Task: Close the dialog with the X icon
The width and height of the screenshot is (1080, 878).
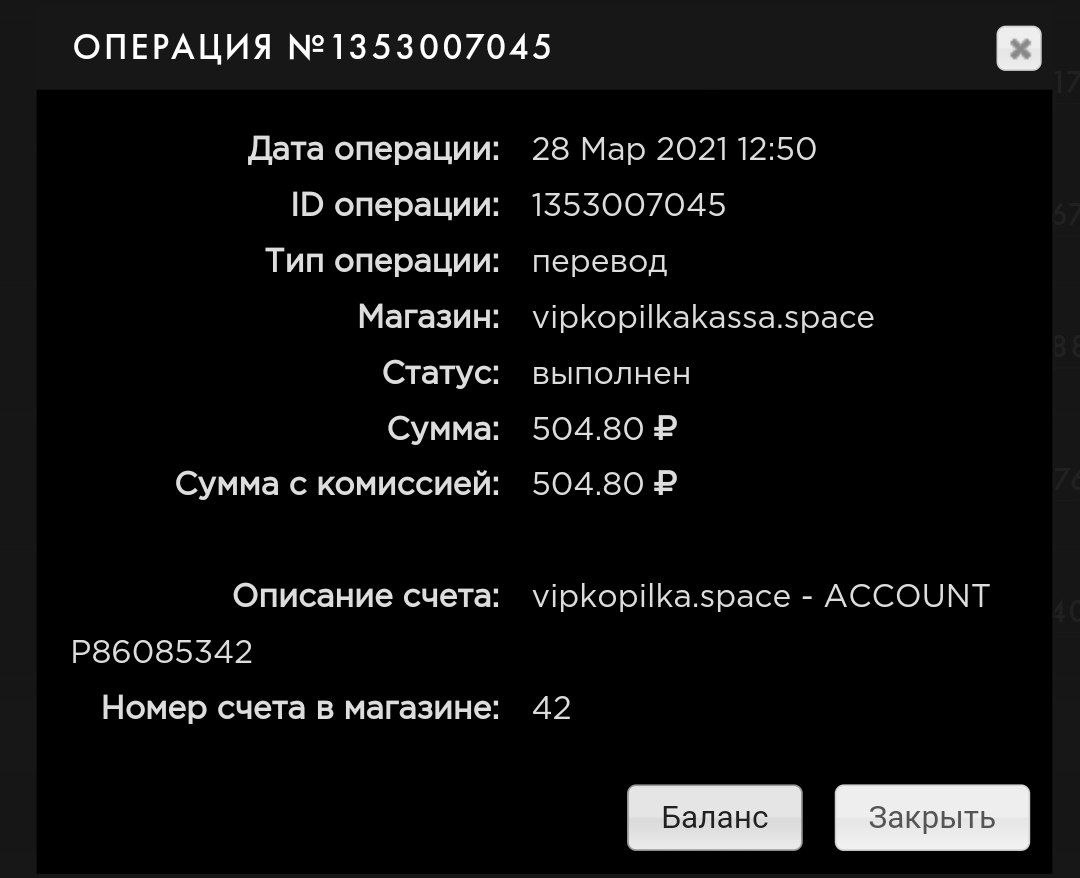Action: pyautogui.click(x=1018, y=48)
